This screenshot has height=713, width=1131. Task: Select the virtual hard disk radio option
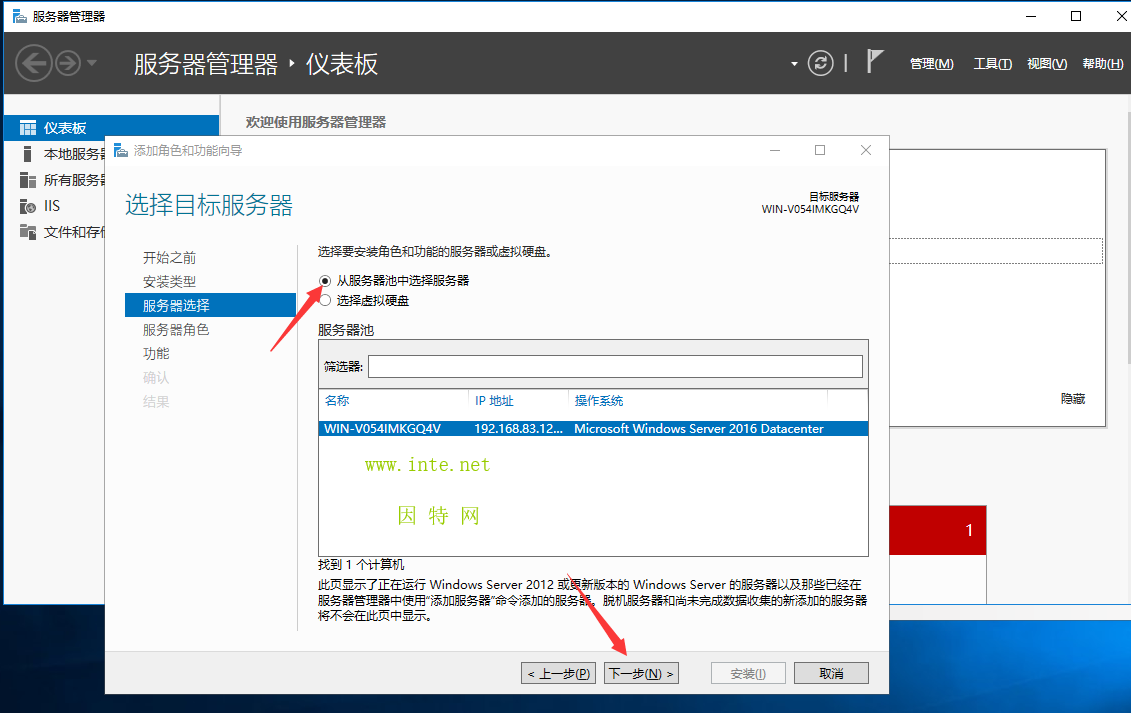pyautogui.click(x=325, y=300)
